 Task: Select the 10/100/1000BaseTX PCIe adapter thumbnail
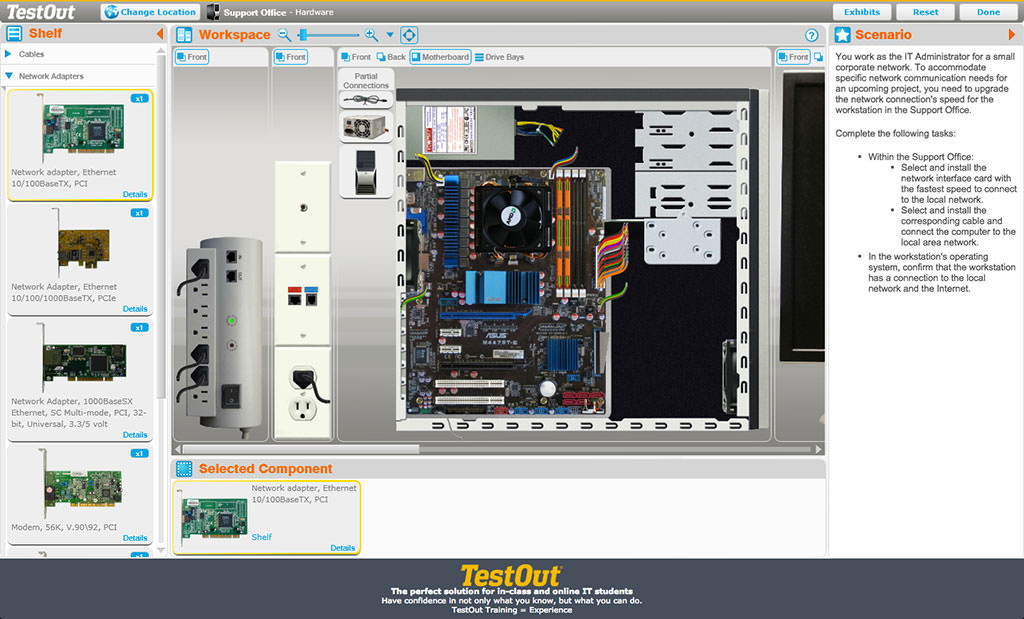84,248
